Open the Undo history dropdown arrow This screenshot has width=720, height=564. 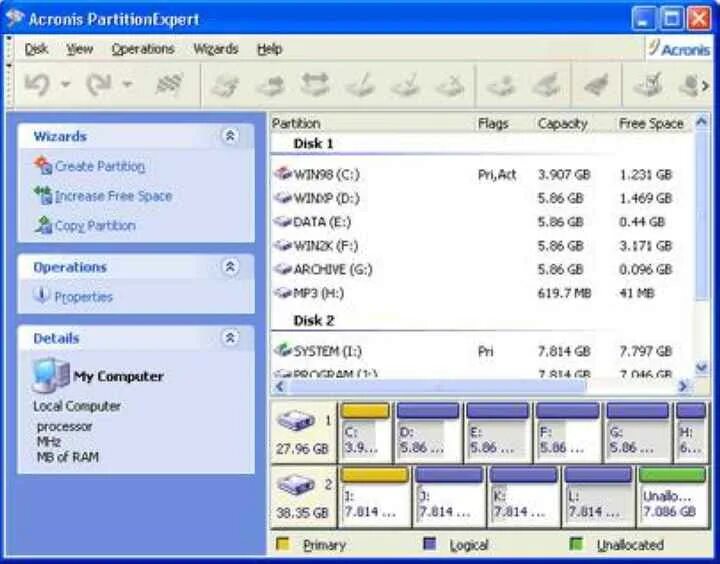[x=66, y=85]
